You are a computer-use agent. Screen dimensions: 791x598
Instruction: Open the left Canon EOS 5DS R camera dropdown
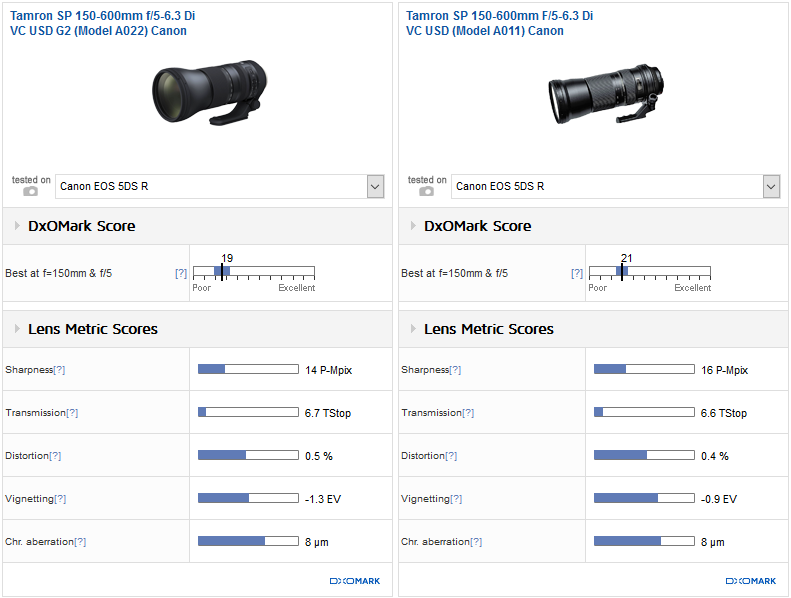pos(375,186)
